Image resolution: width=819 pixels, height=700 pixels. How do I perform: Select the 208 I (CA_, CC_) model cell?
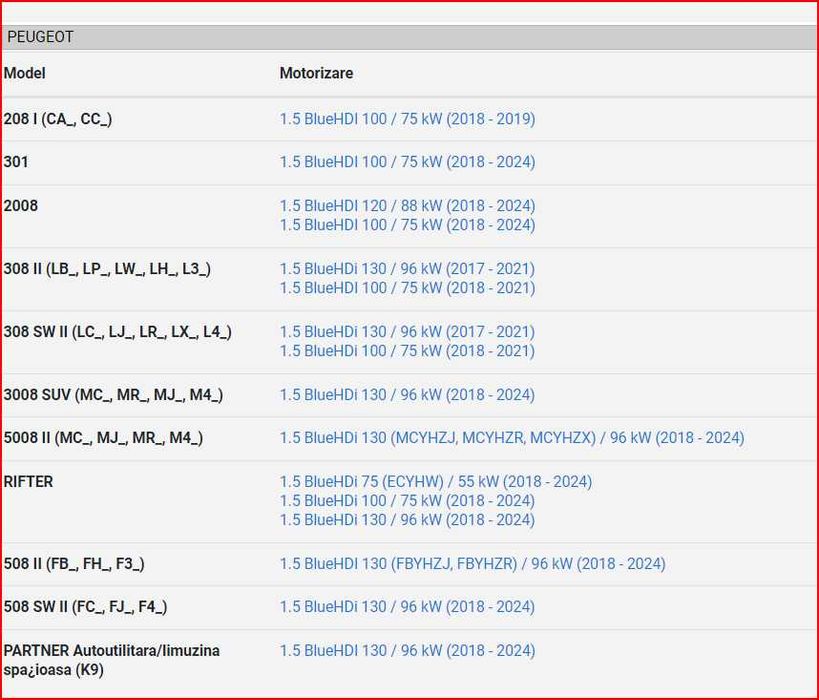pyautogui.click(x=57, y=119)
